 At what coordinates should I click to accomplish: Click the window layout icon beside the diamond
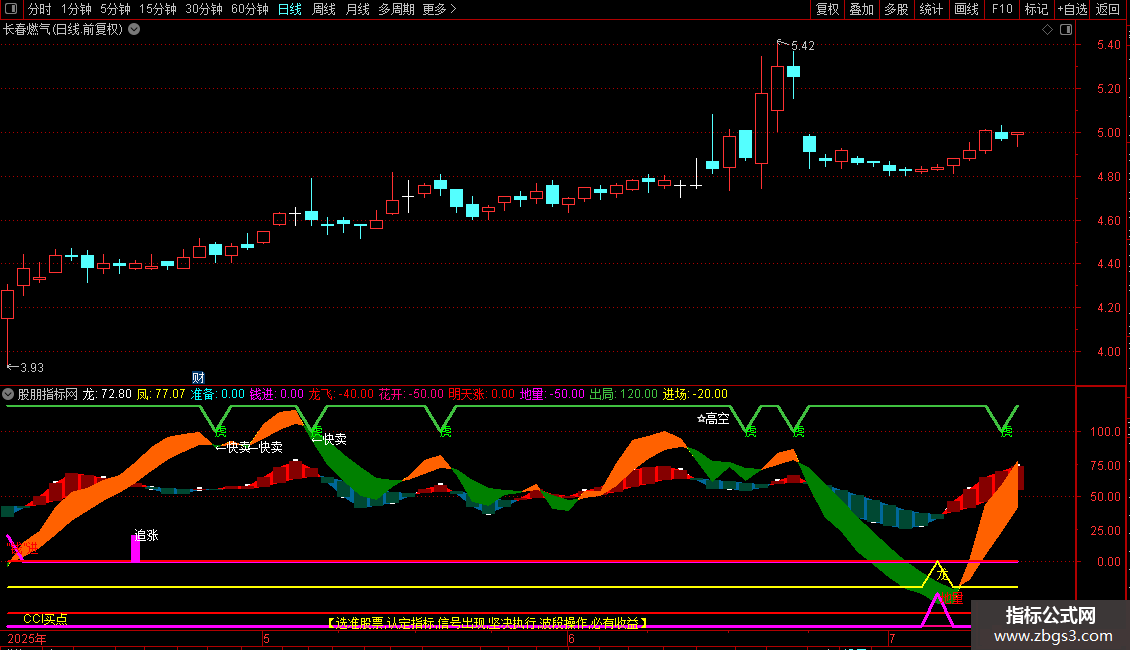1066,30
